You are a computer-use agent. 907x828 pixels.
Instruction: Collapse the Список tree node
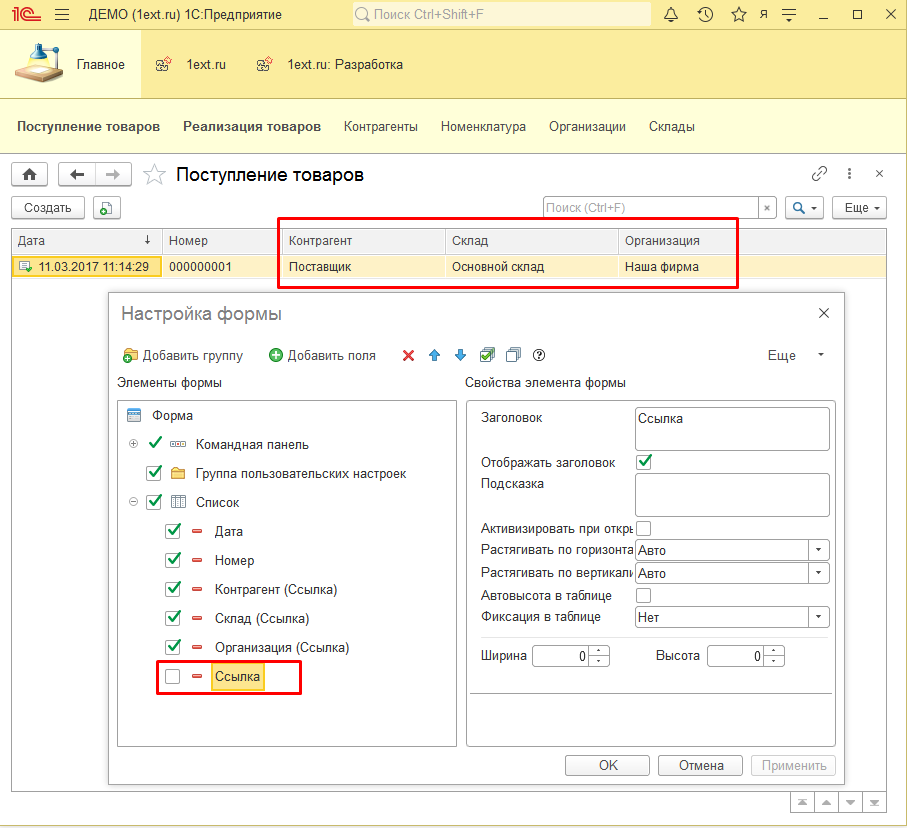click(x=133, y=502)
